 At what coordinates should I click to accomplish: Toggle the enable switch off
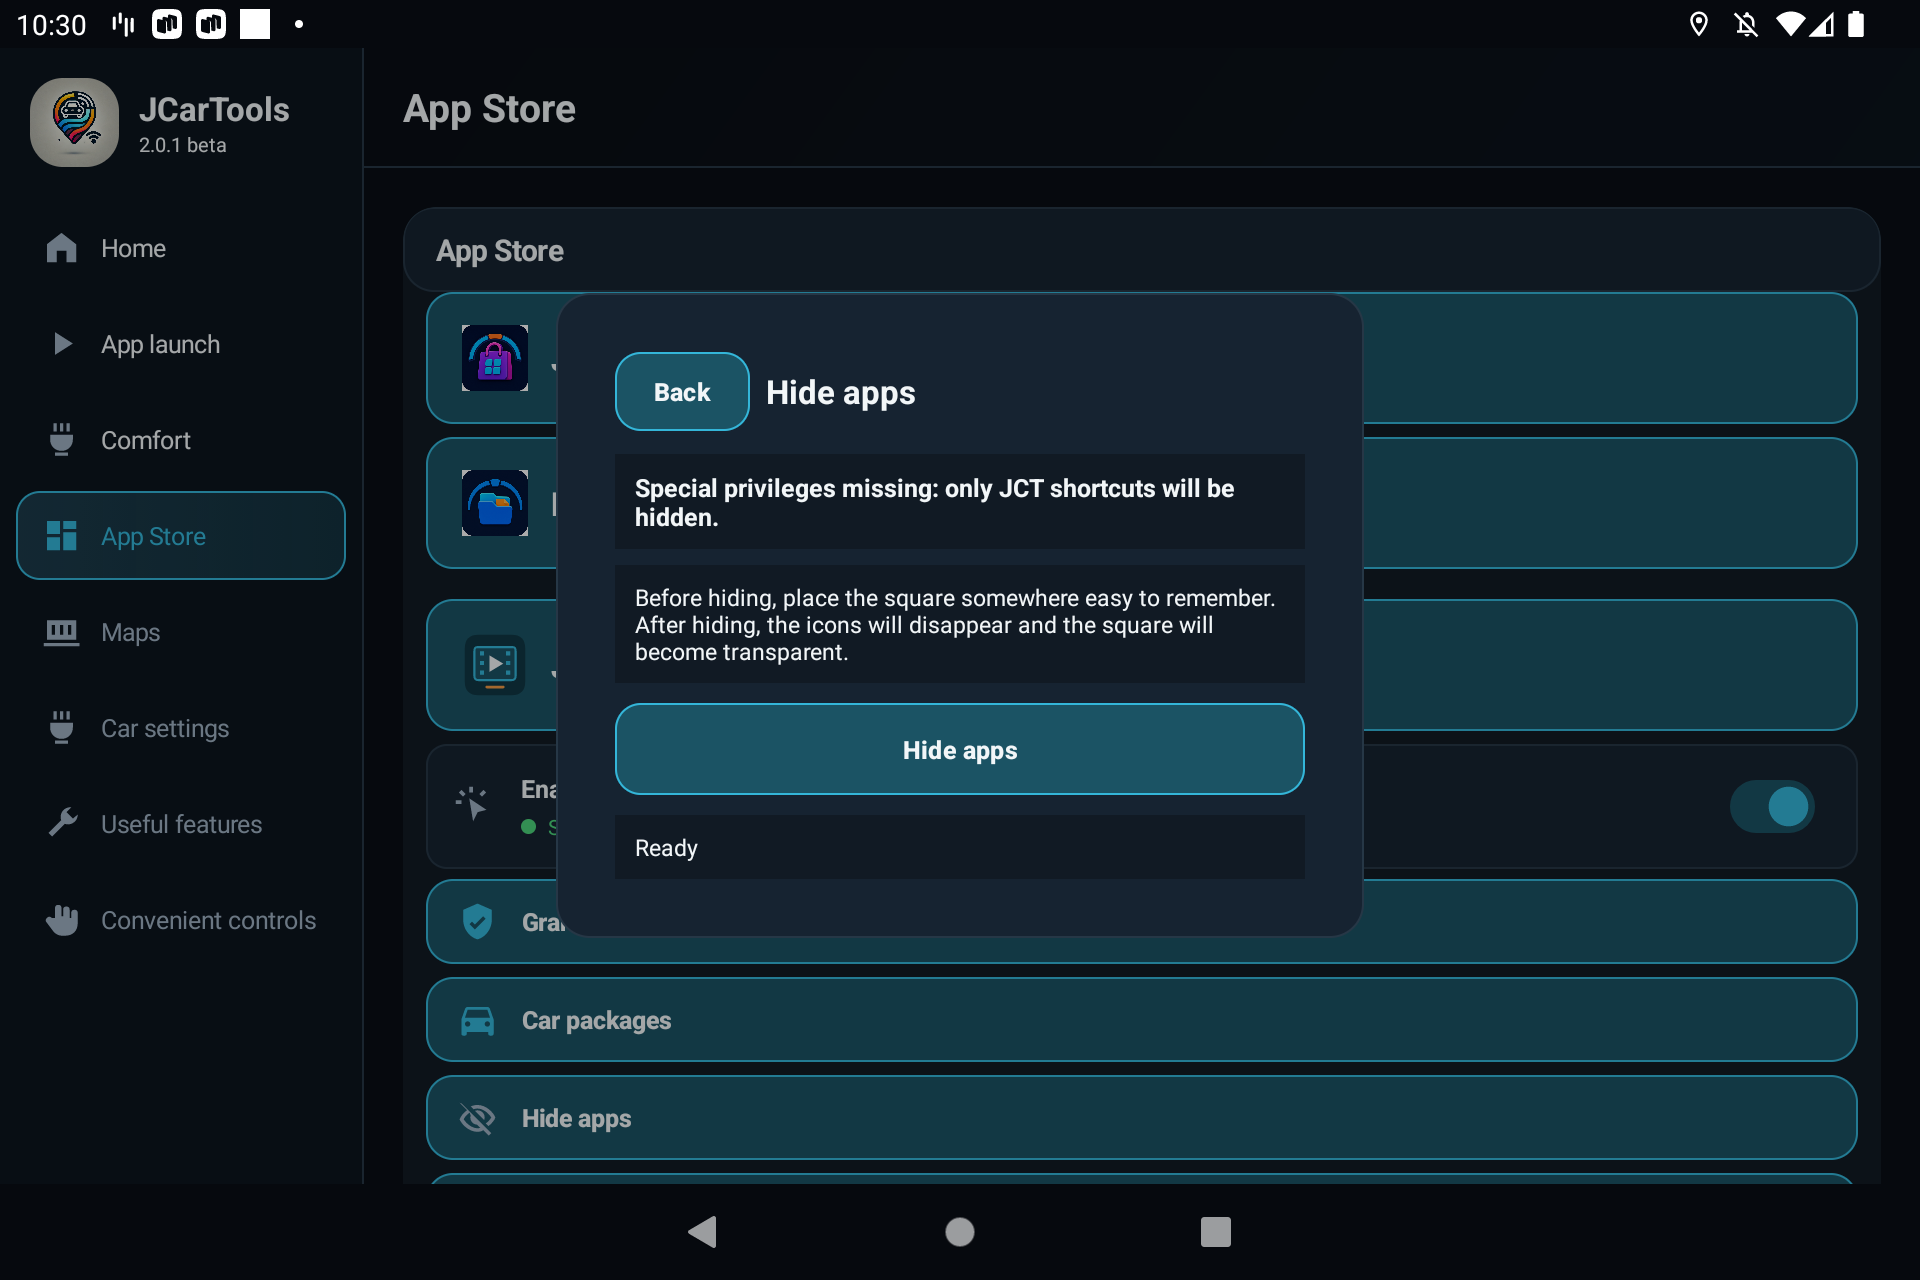coord(1772,806)
